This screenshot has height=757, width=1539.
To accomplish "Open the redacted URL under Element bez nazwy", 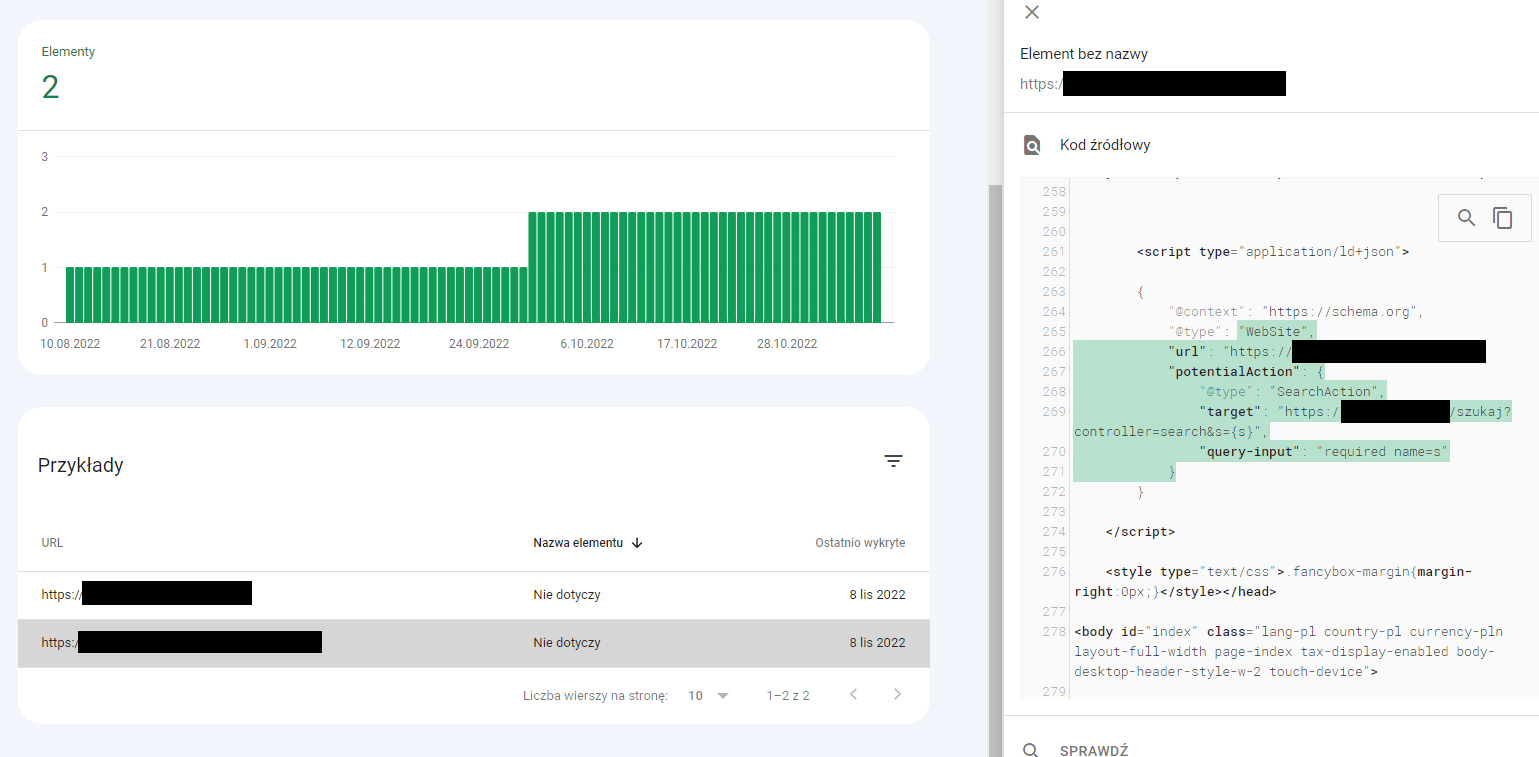I will (1152, 84).
